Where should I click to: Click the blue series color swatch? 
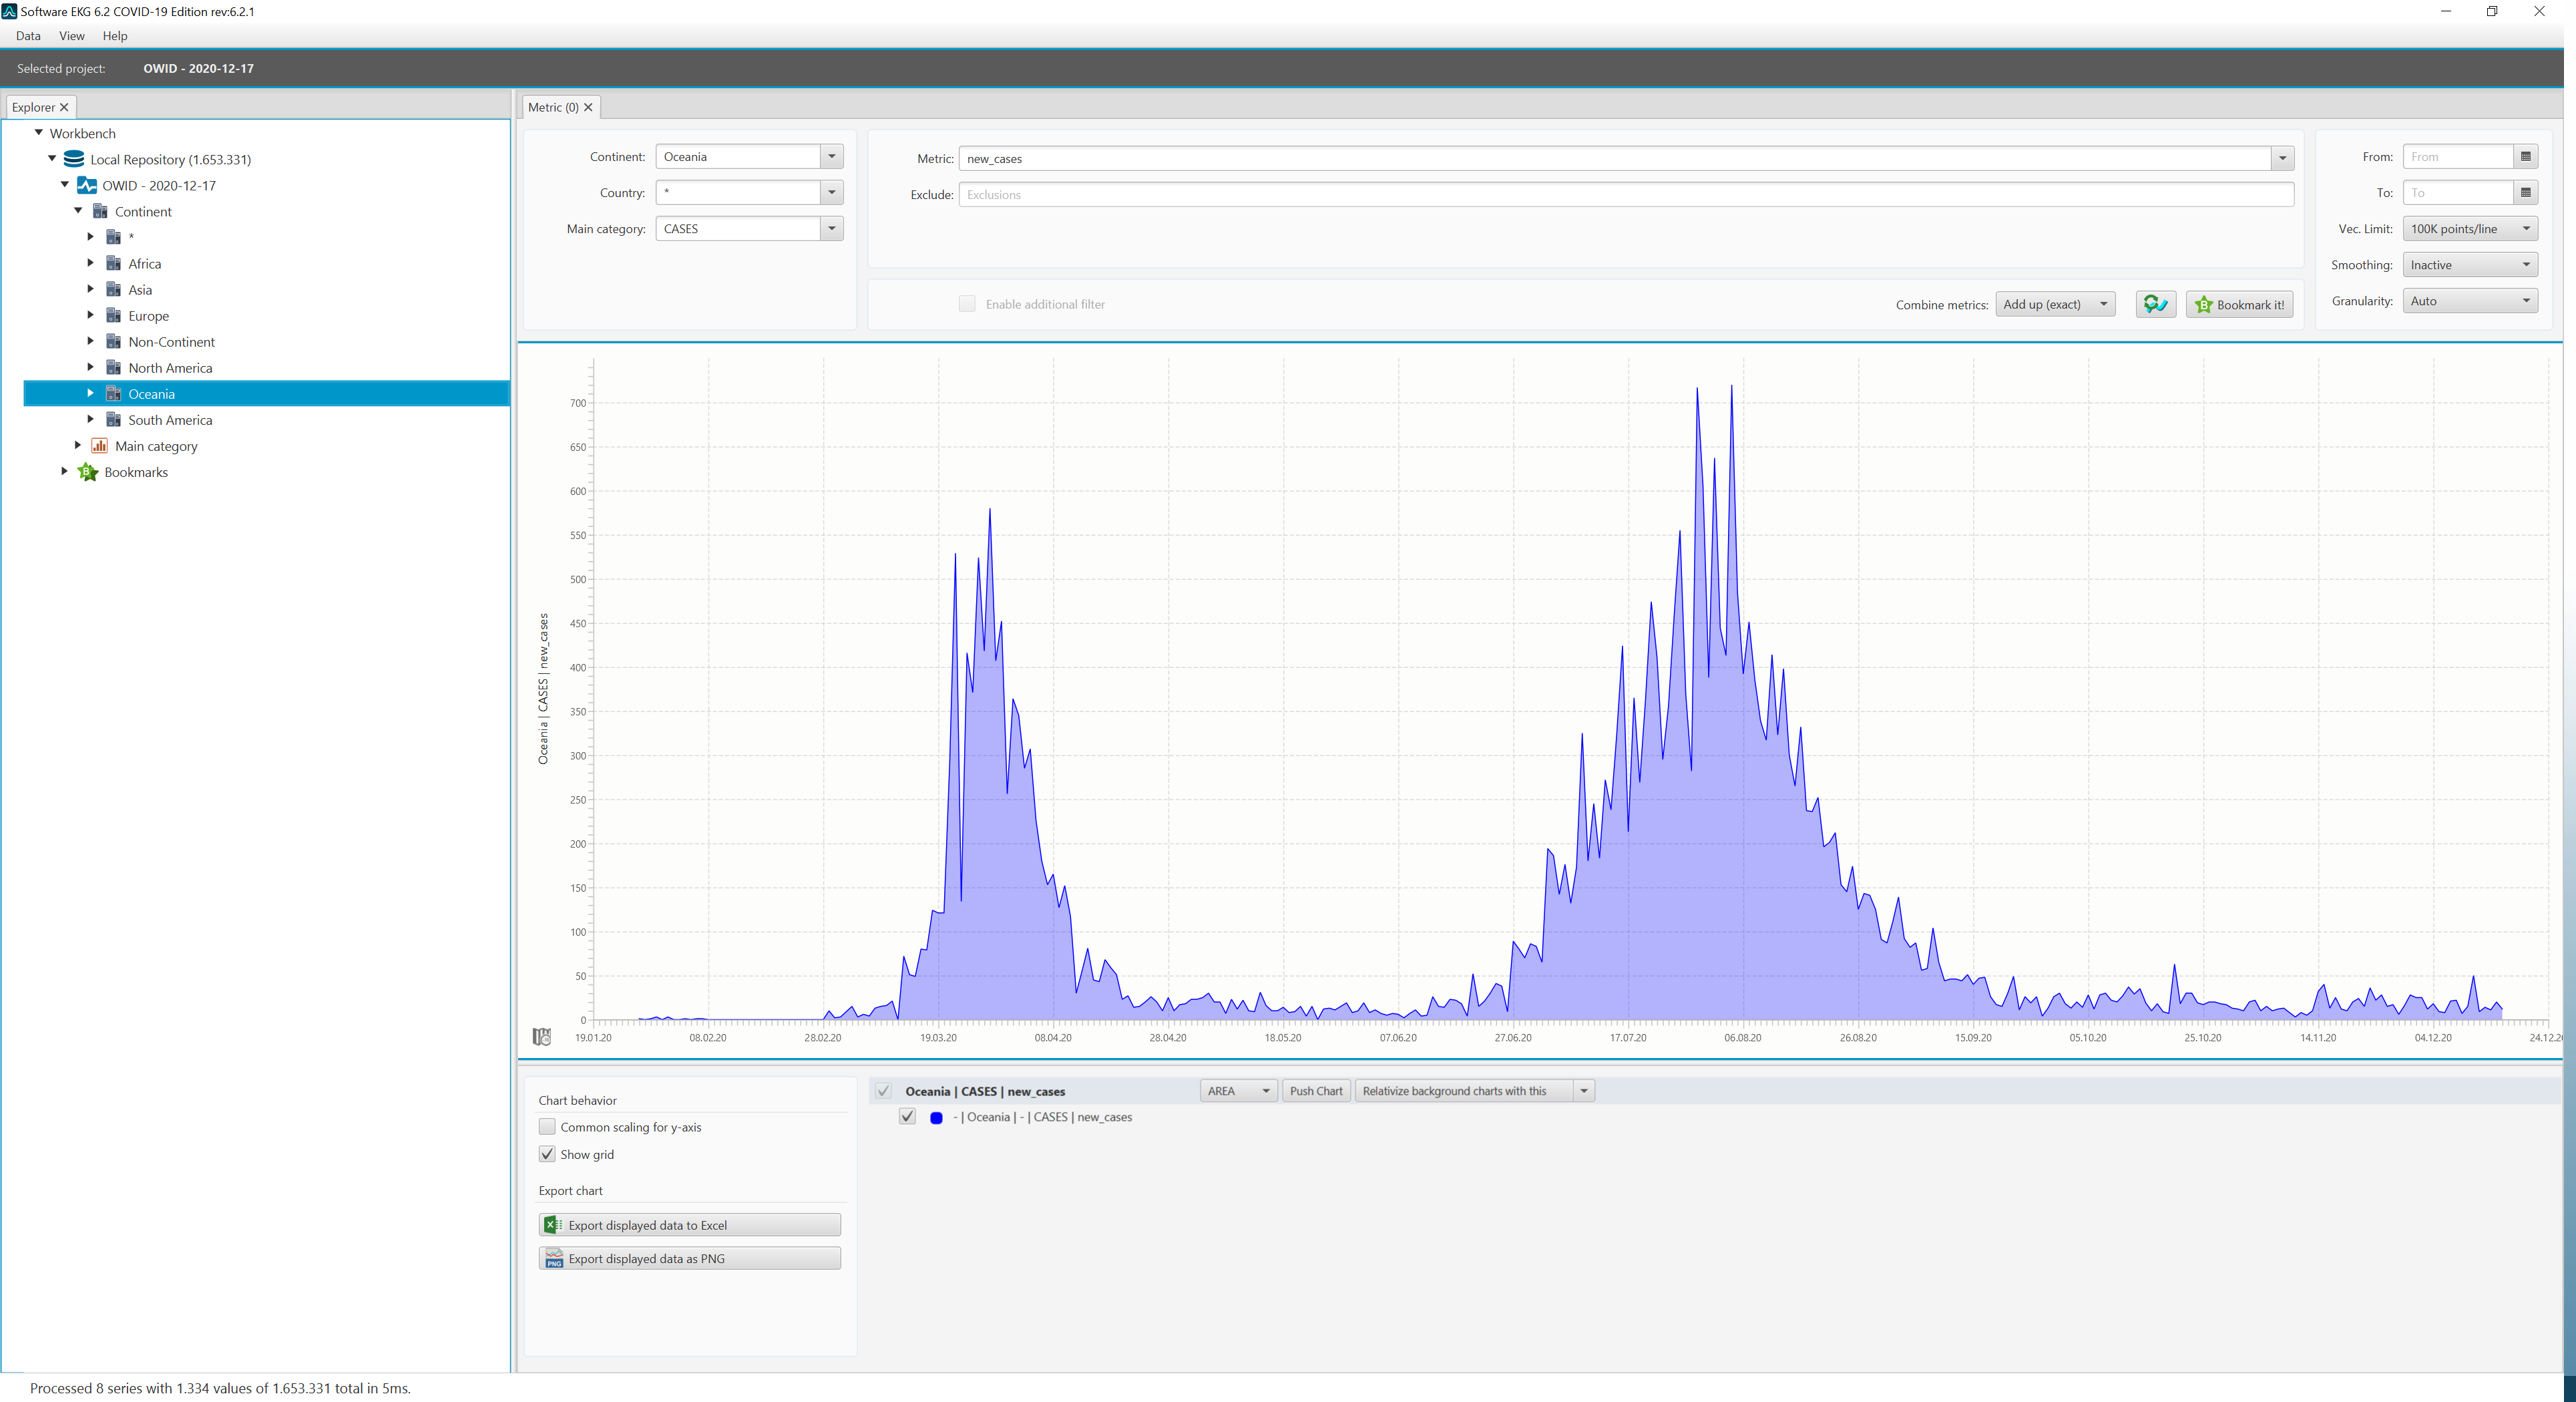(x=936, y=1118)
